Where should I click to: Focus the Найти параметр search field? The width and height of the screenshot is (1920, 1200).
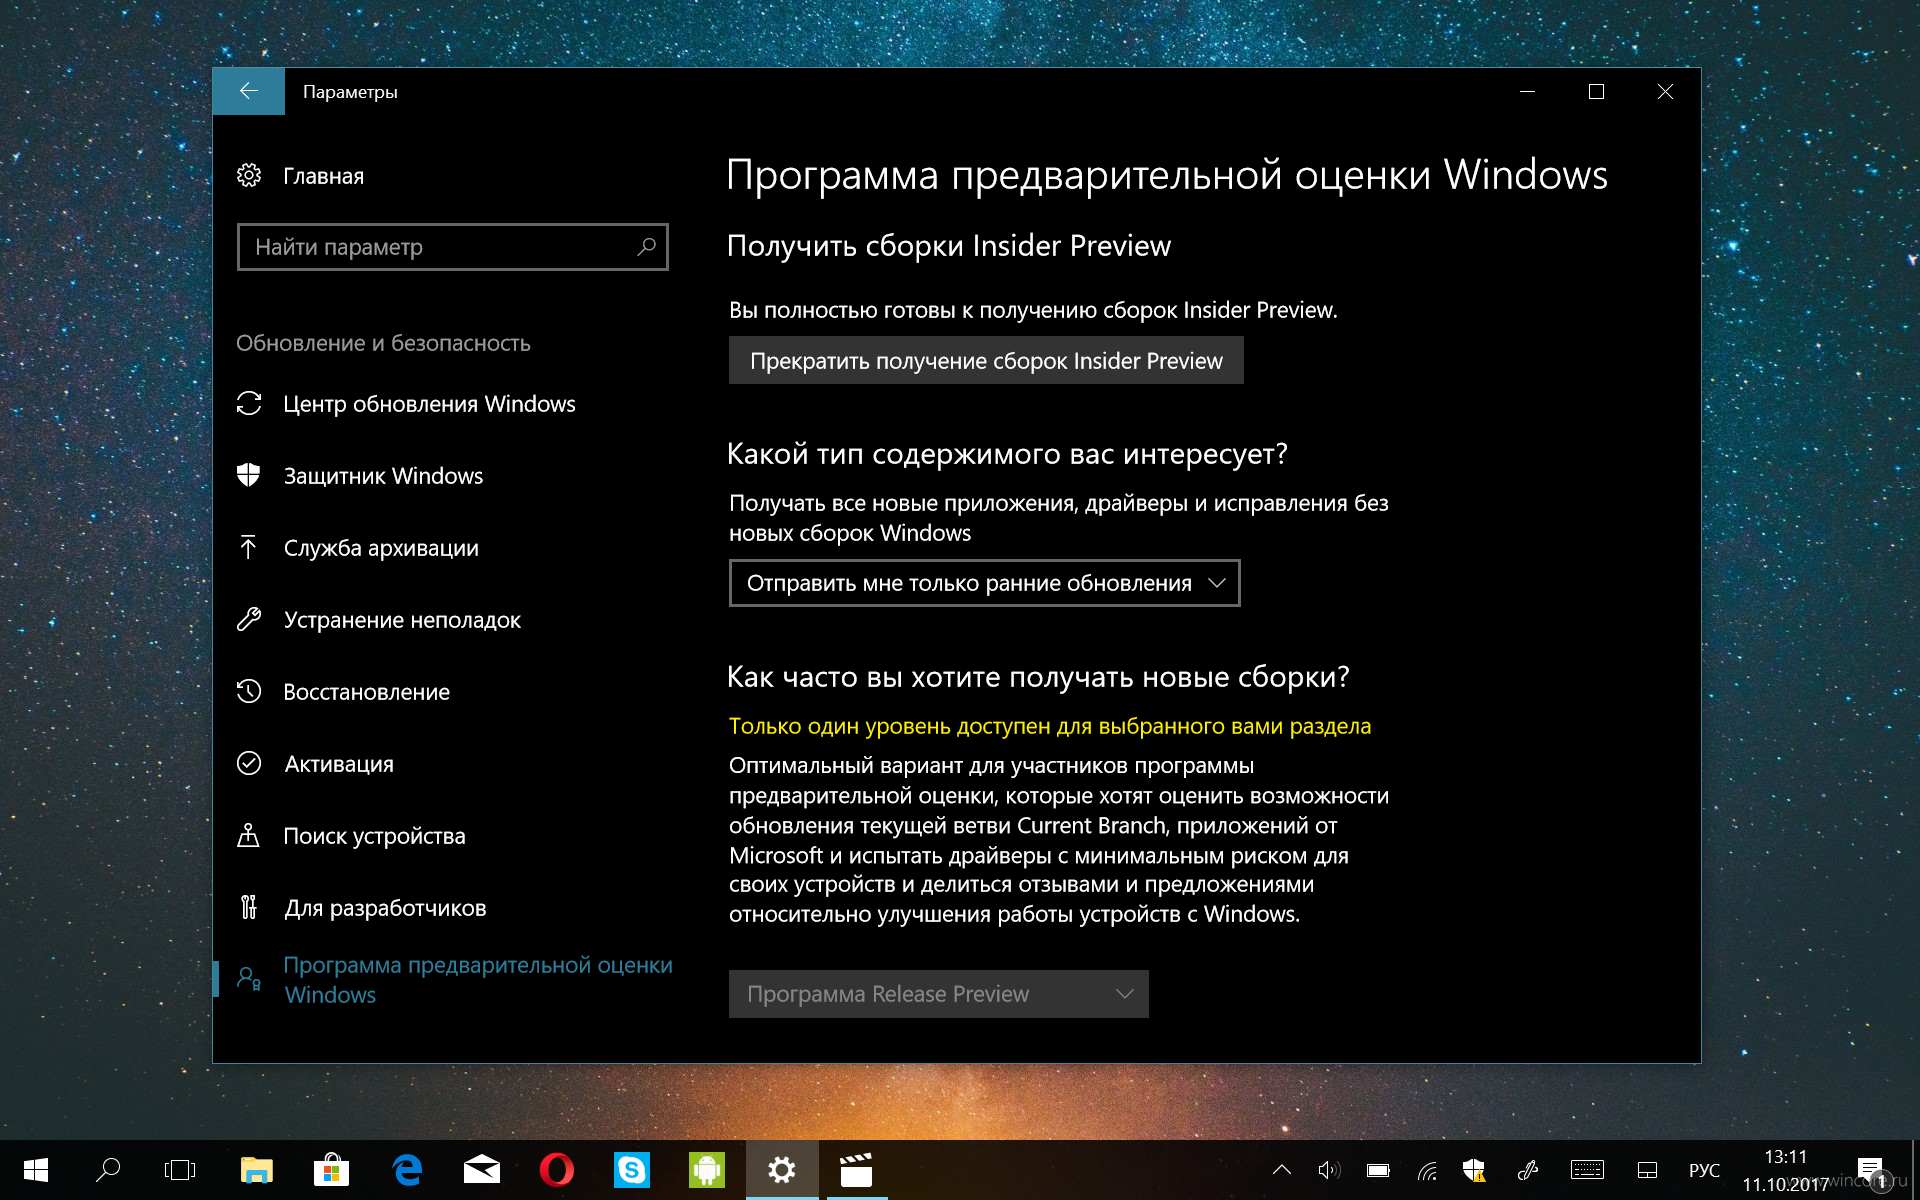coord(452,246)
